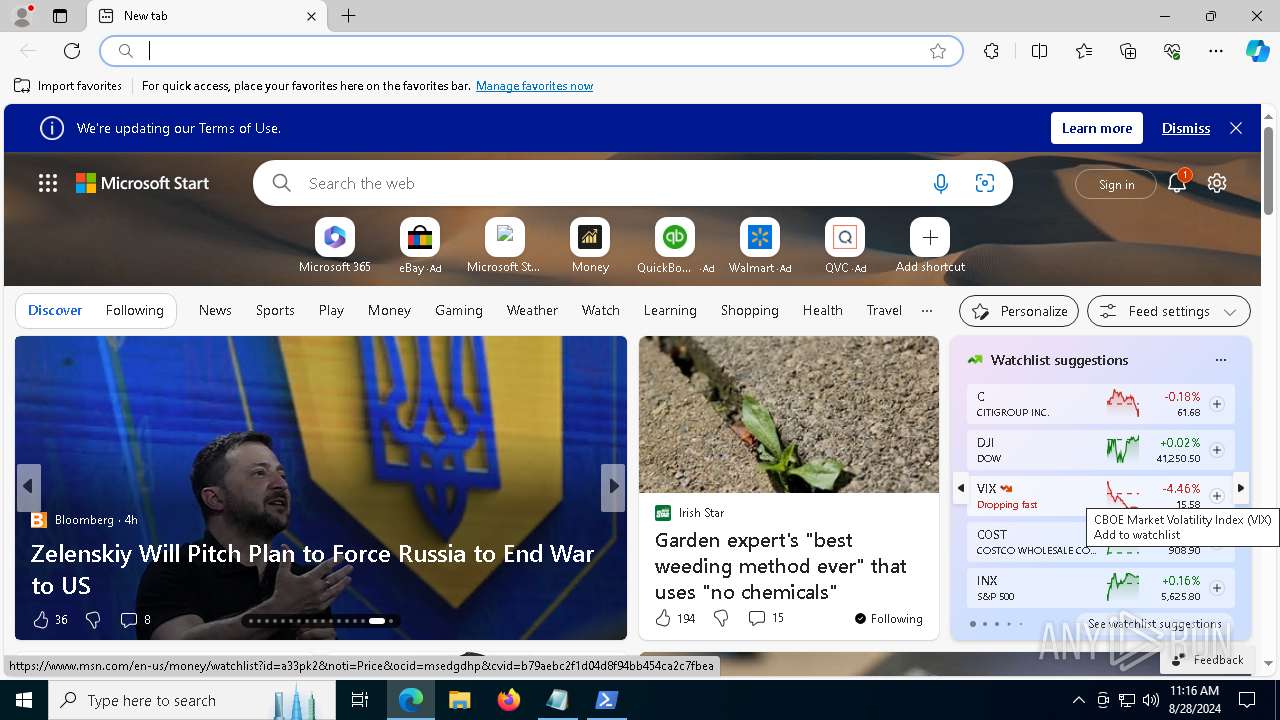Dislike the Garden expert article
1280x720 pixels.
point(721,618)
